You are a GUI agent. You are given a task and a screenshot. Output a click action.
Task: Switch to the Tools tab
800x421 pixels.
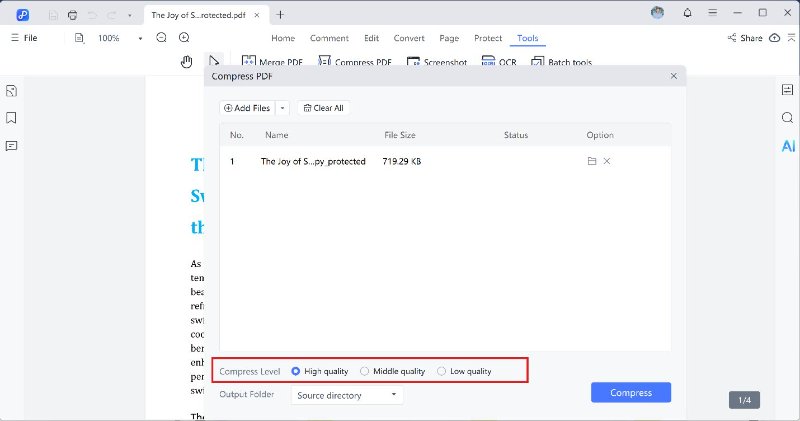528,38
